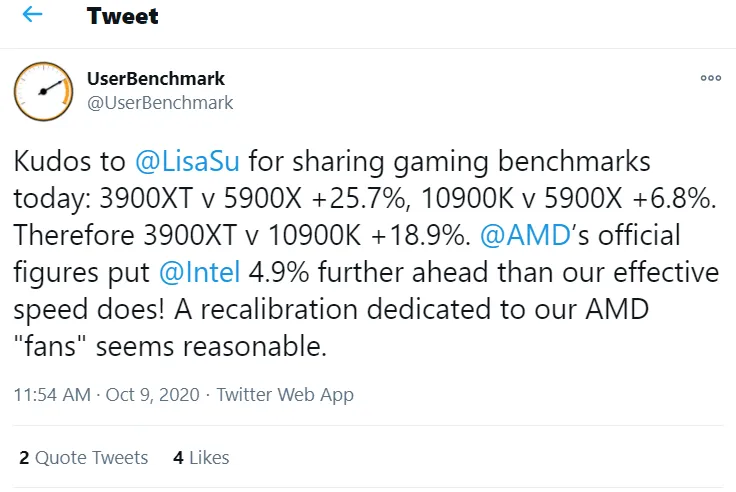736x492 pixels.
Task: Click the @UserBenchmark handle
Action: pyautogui.click(x=161, y=102)
